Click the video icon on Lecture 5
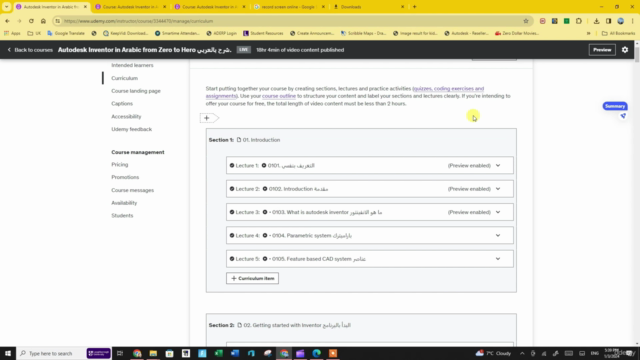The image size is (640, 360). click(265, 259)
